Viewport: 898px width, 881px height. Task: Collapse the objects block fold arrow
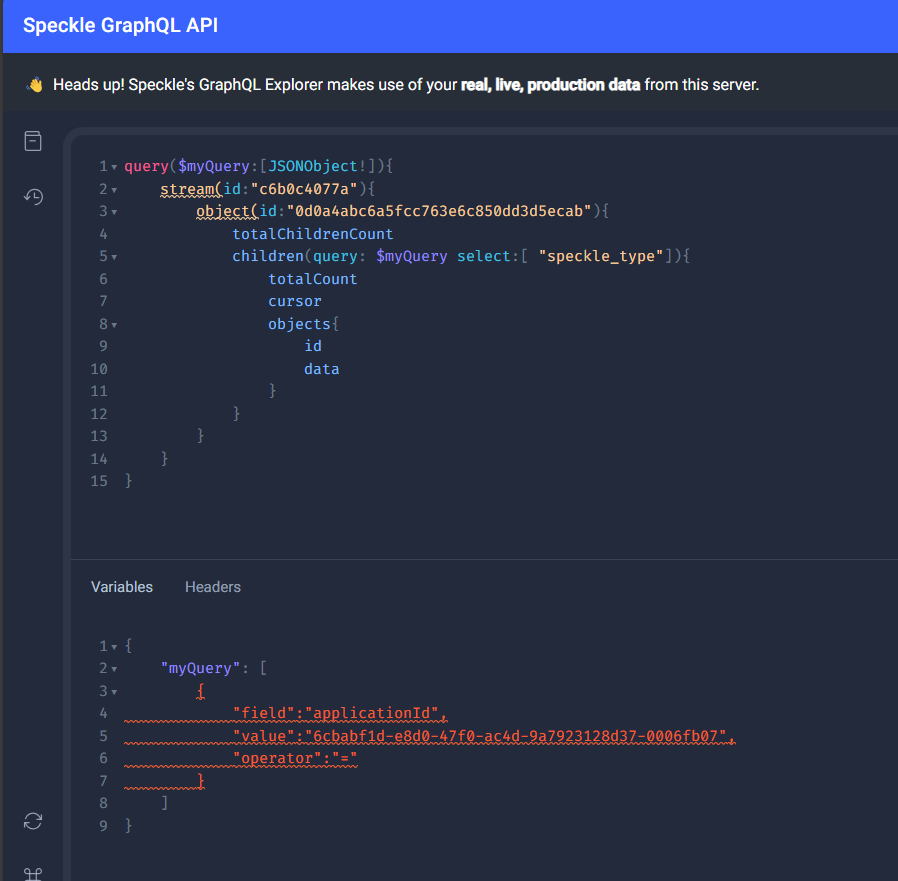pyautogui.click(x=114, y=325)
